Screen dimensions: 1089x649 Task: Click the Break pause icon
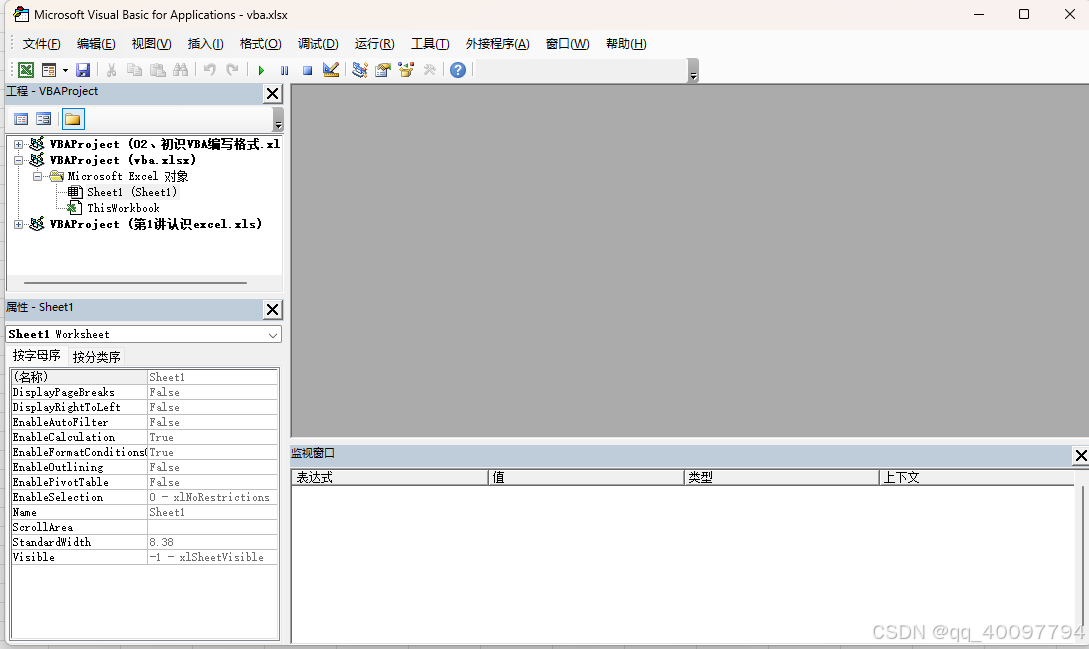coord(284,70)
